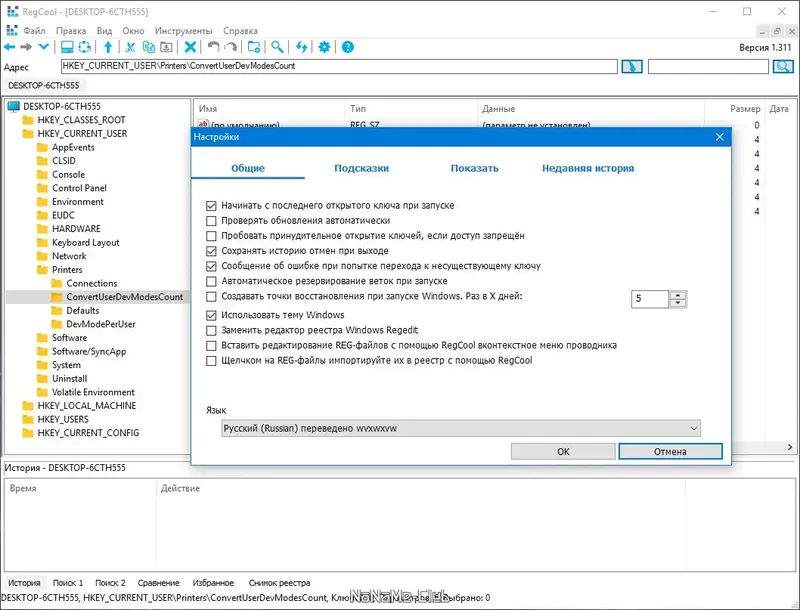Click the address path input field
The image size is (800, 610).
[x=339, y=66]
